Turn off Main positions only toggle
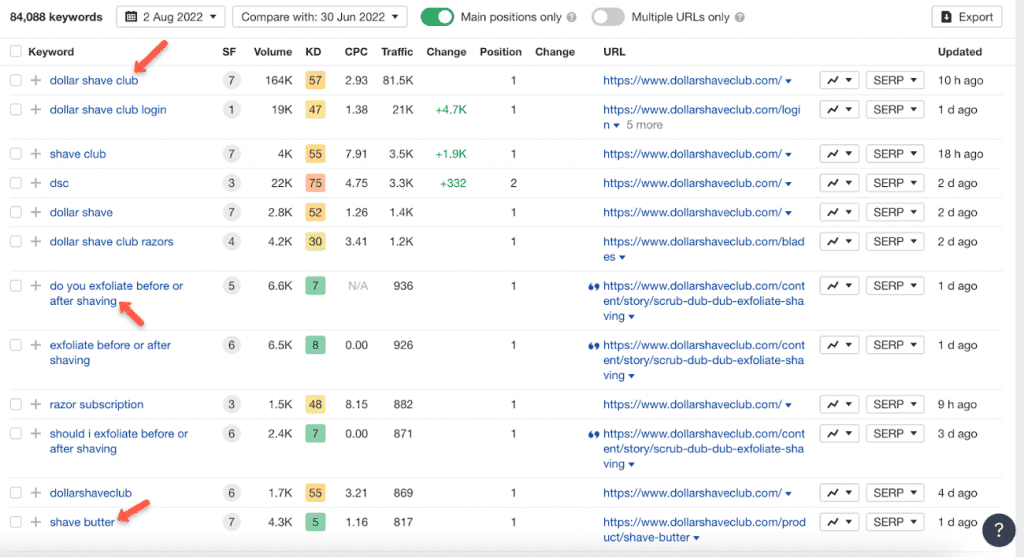Image resolution: width=1024 pixels, height=558 pixels. 437,17
